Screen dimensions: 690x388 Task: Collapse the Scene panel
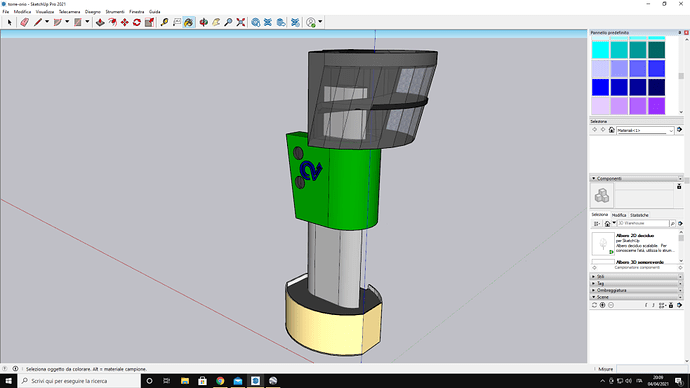(594, 297)
